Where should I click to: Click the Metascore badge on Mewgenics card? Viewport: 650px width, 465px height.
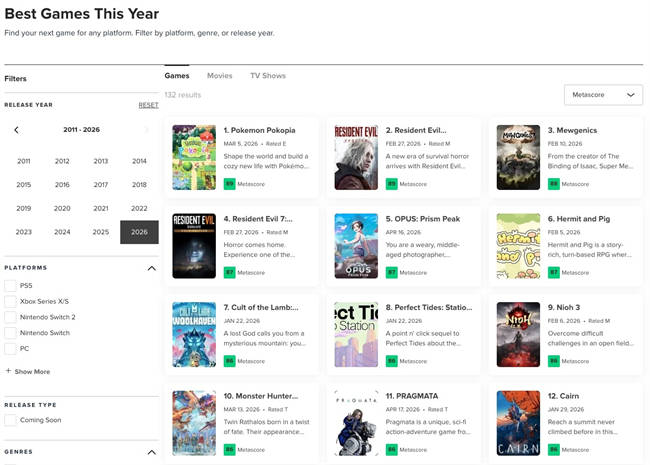pyautogui.click(x=553, y=184)
